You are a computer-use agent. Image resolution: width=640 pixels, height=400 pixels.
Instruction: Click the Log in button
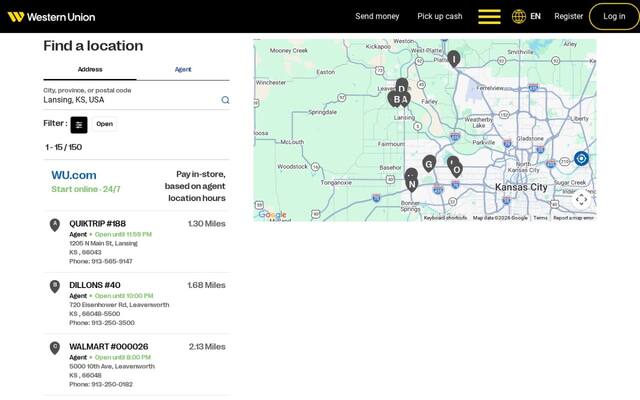[614, 16]
